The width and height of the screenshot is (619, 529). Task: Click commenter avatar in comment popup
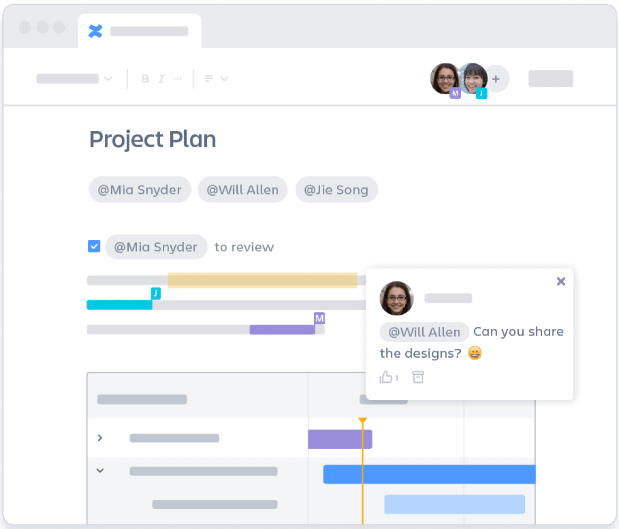click(397, 298)
